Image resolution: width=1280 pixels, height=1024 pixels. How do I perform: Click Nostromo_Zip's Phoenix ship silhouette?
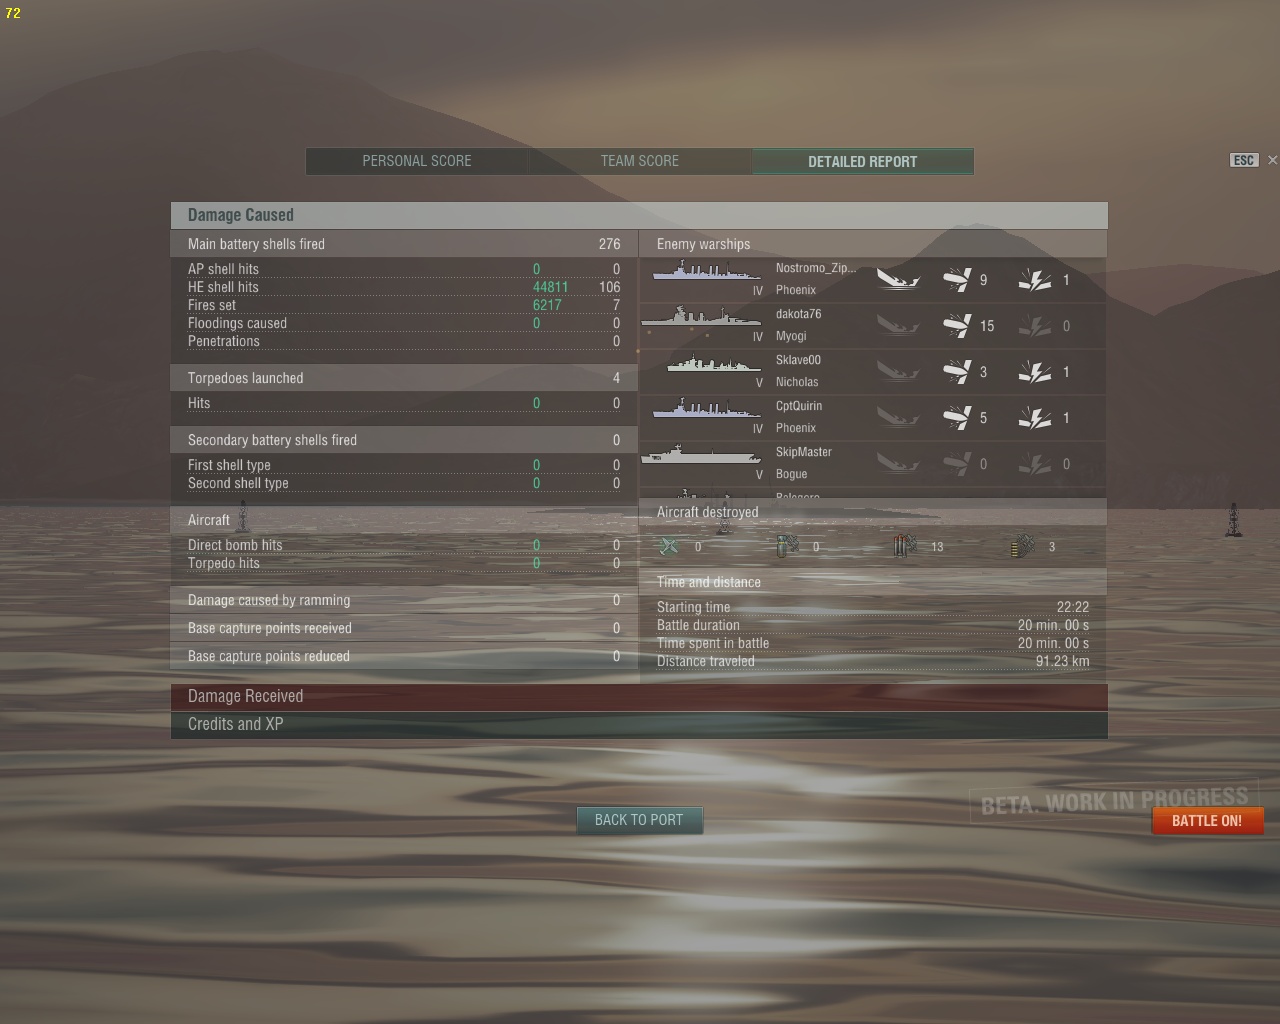click(x=707, y=271)
